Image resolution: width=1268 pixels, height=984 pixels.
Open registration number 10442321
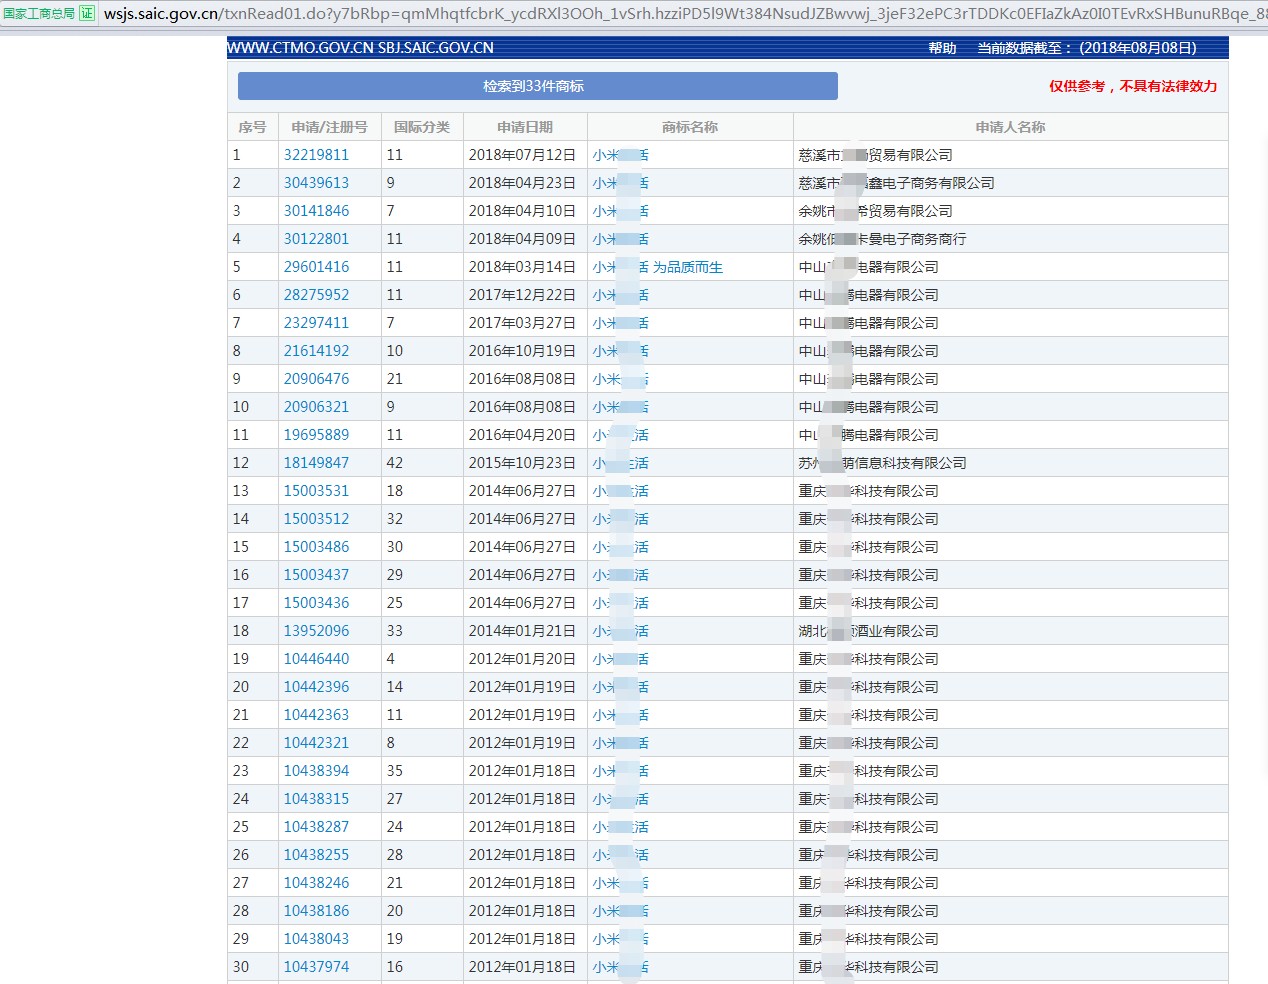point(316,743)
